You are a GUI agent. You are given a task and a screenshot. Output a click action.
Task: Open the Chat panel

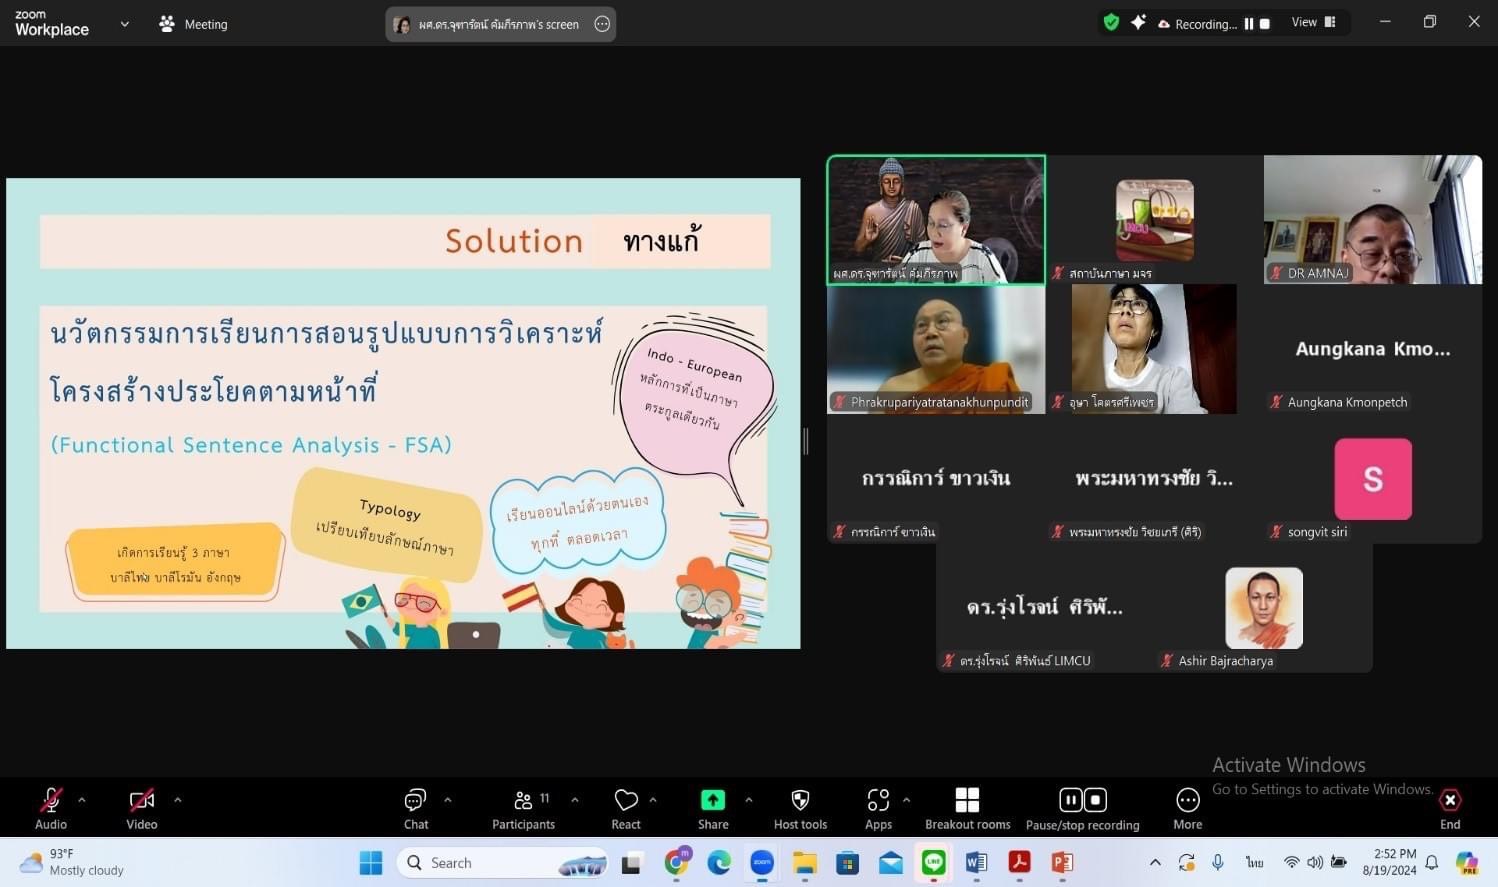[416, 809]
